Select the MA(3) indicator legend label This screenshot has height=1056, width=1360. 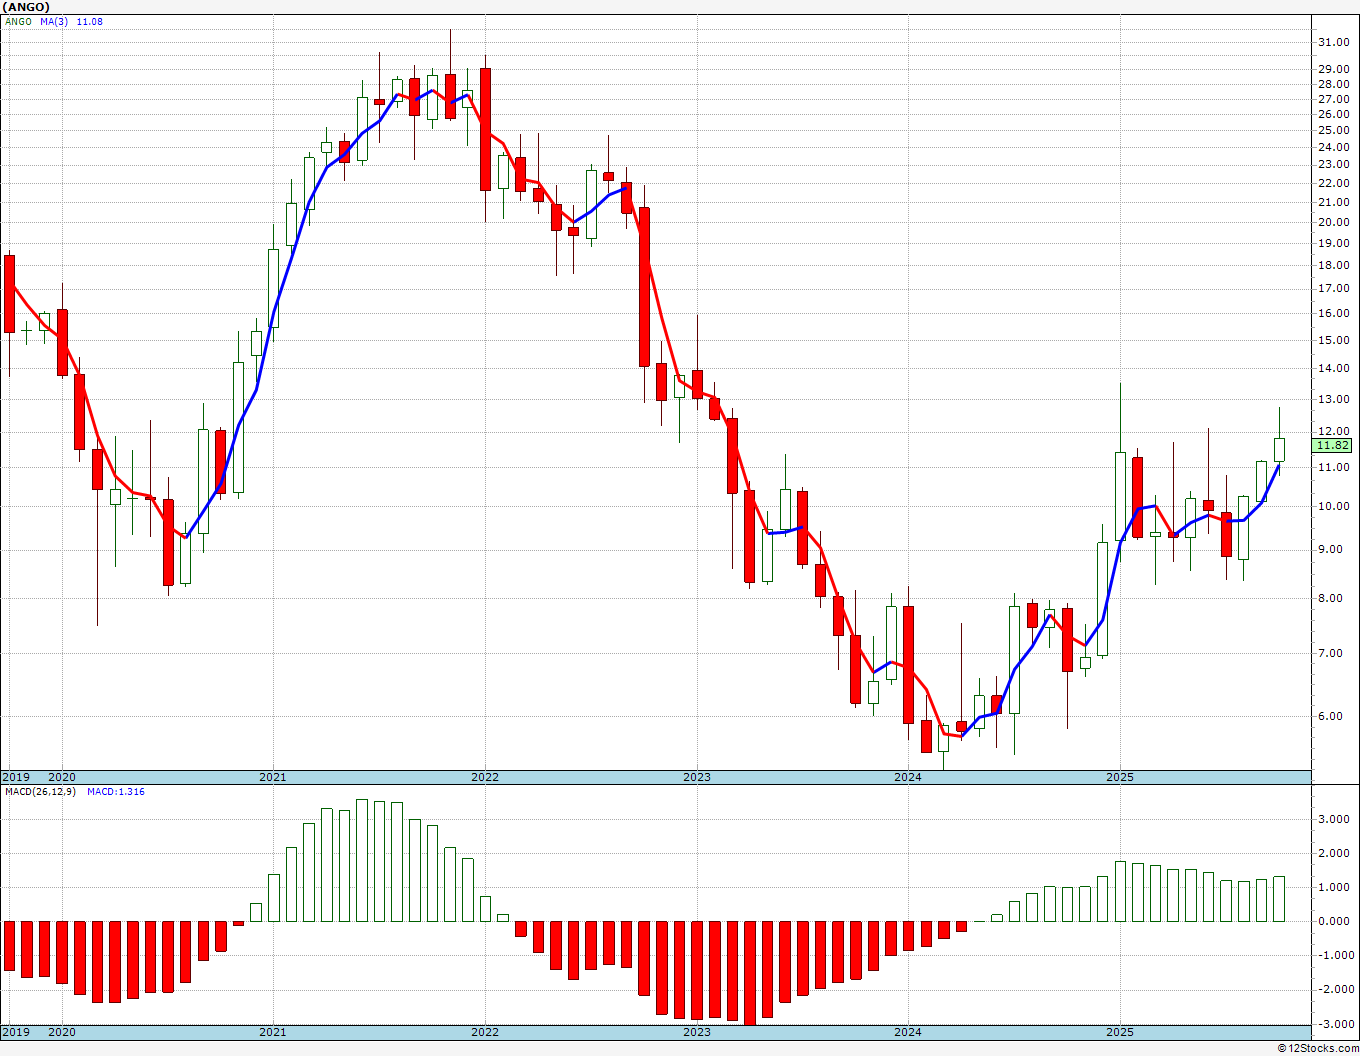[55, 21]
